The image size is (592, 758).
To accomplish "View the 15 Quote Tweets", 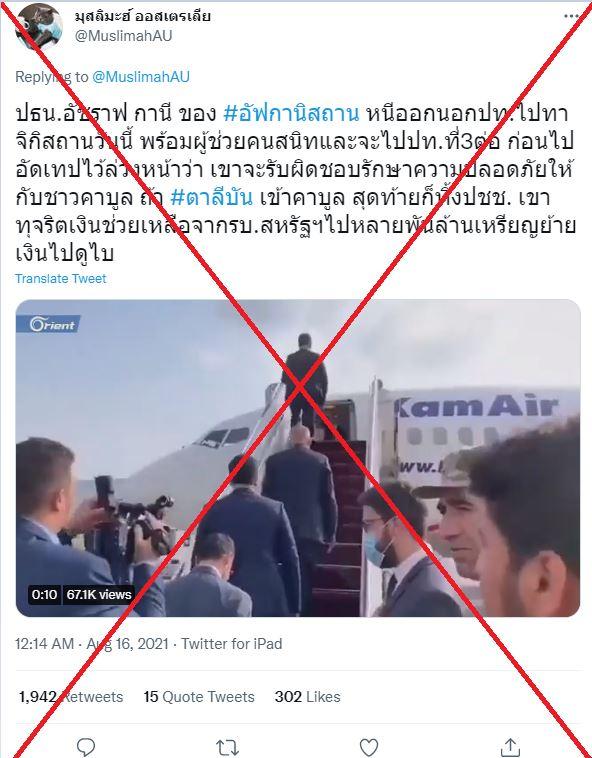I will 199,697.
